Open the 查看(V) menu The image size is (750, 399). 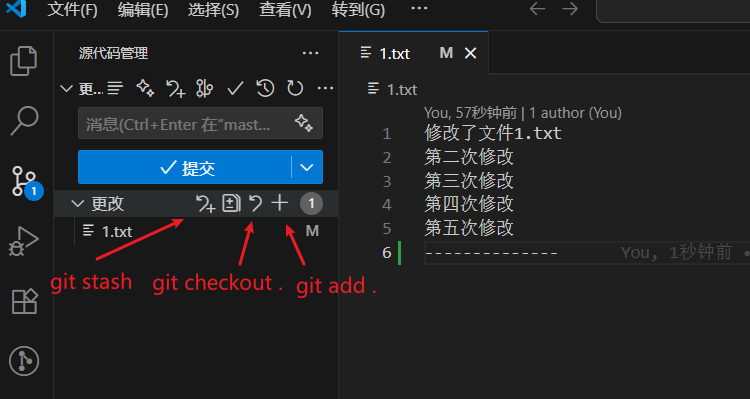click(x=285, y=10)
